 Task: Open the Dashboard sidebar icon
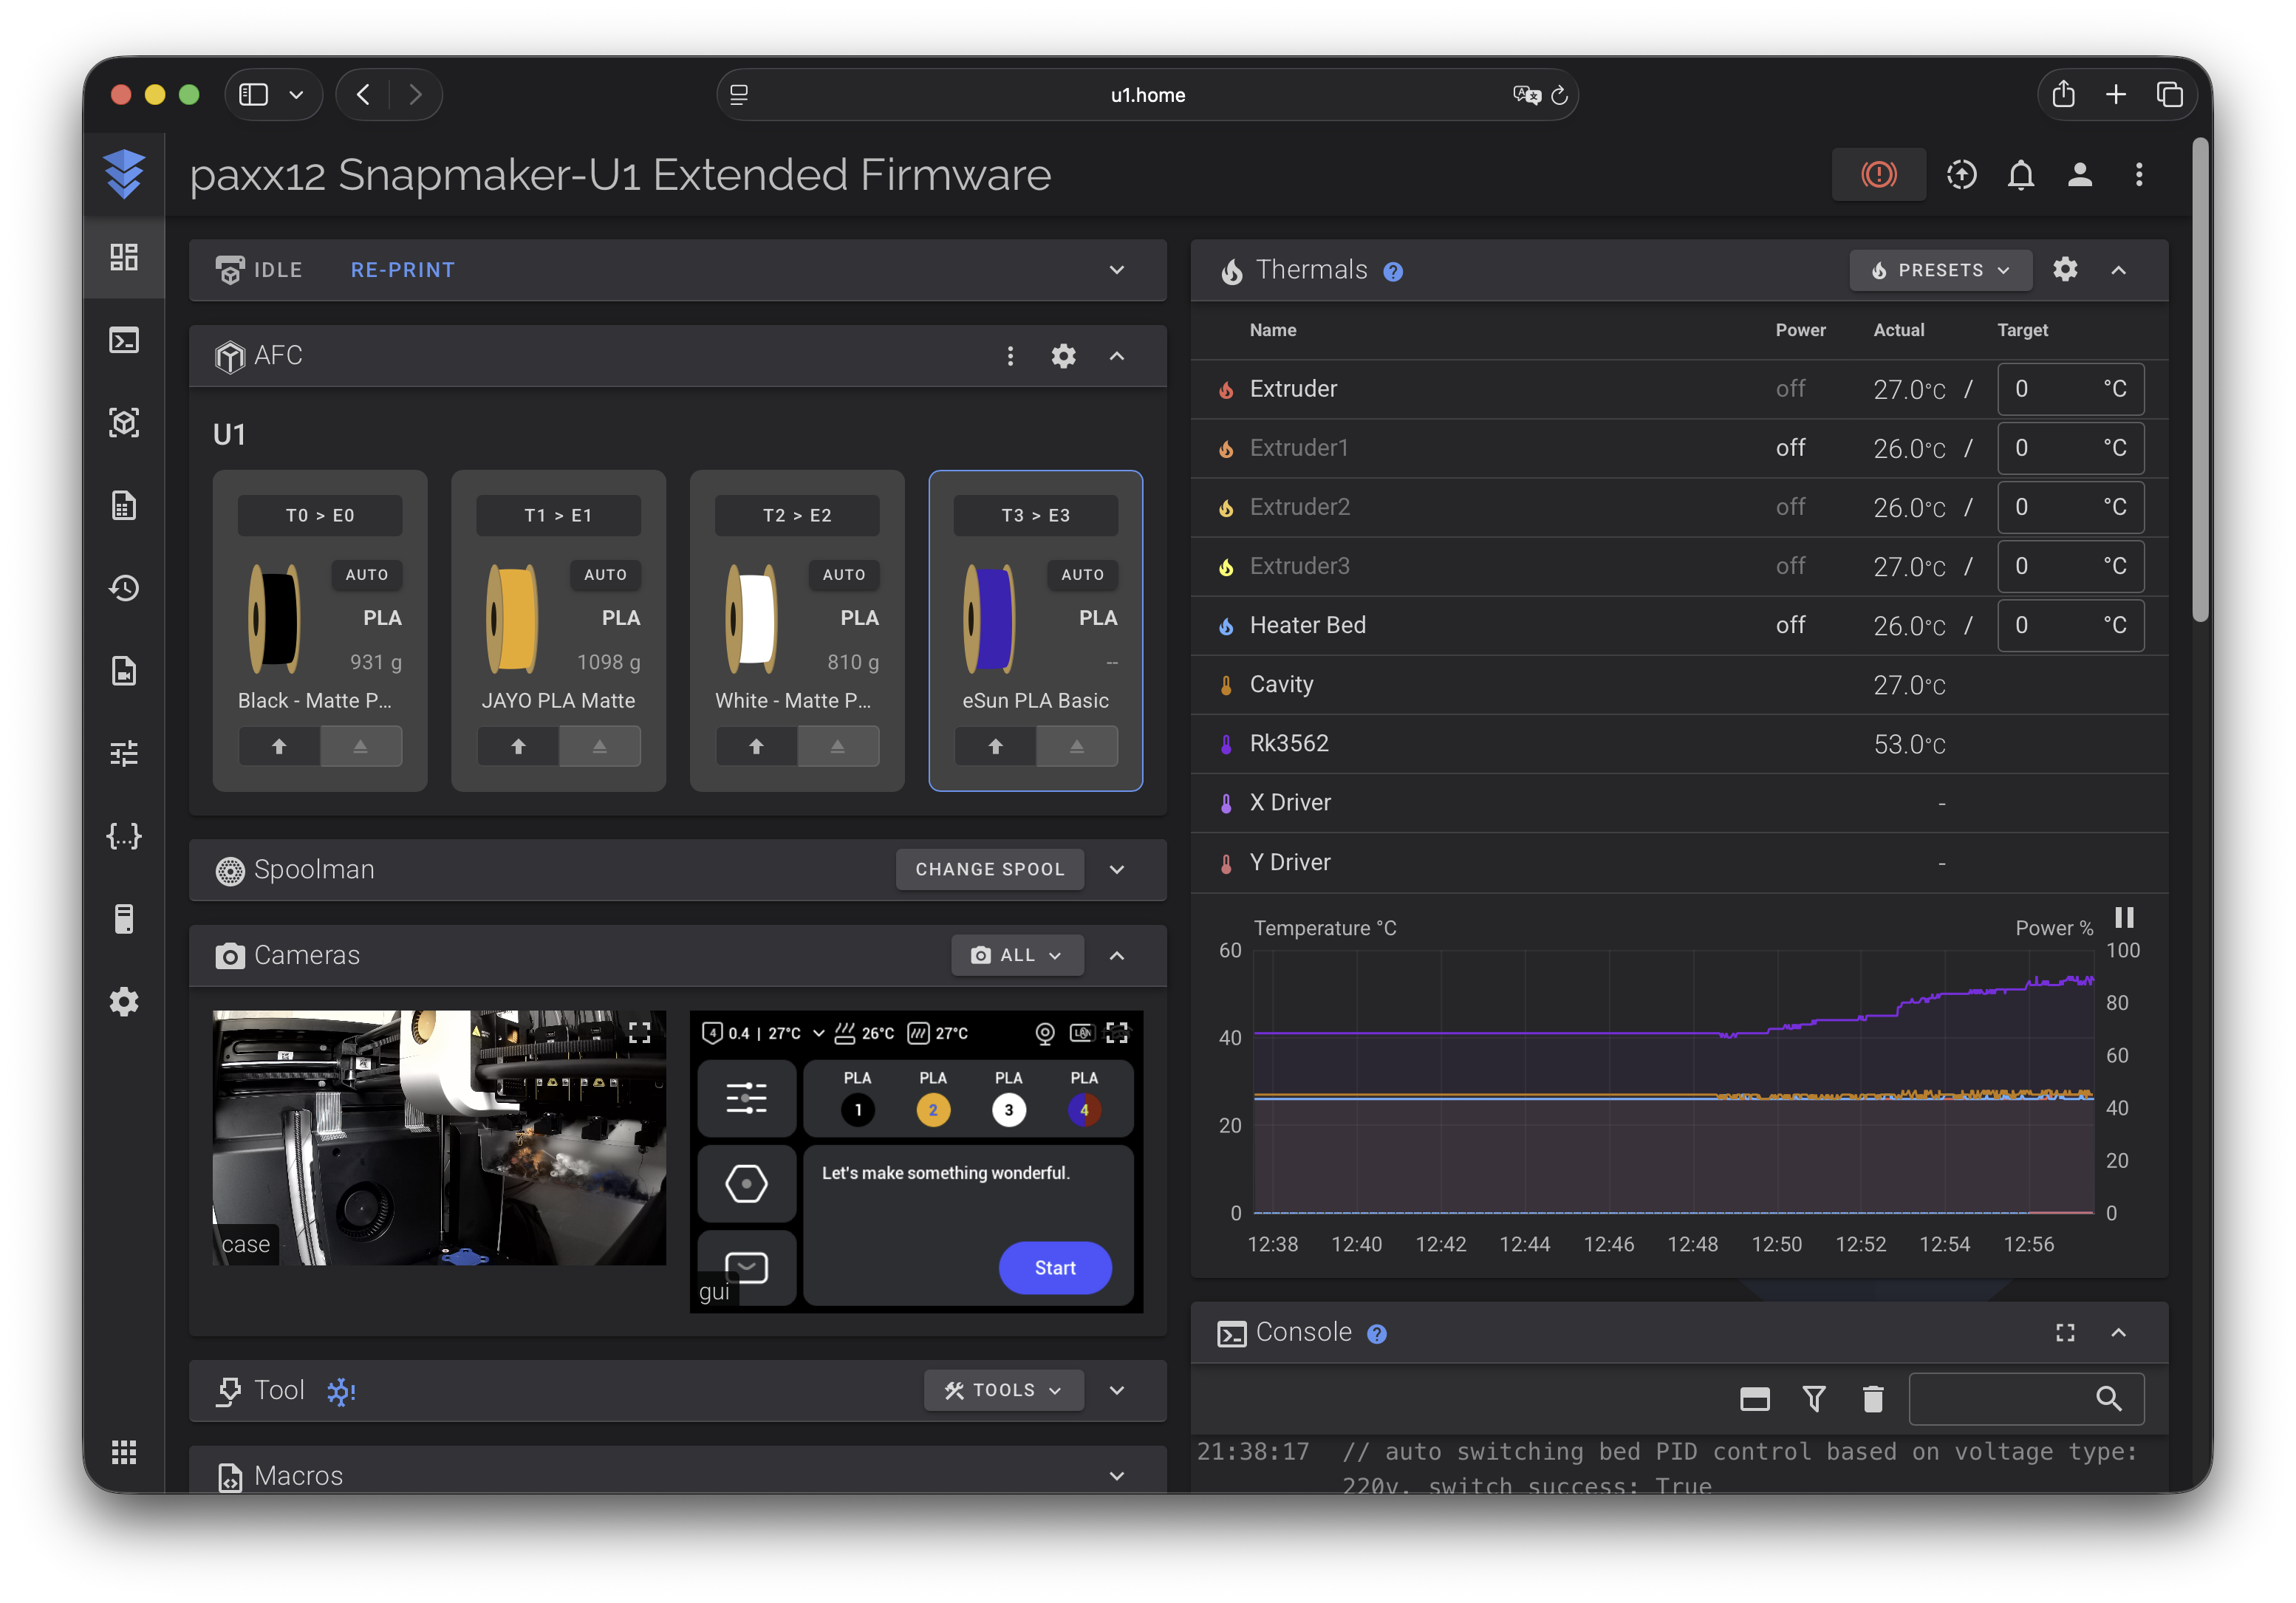[x=124, y=257]
